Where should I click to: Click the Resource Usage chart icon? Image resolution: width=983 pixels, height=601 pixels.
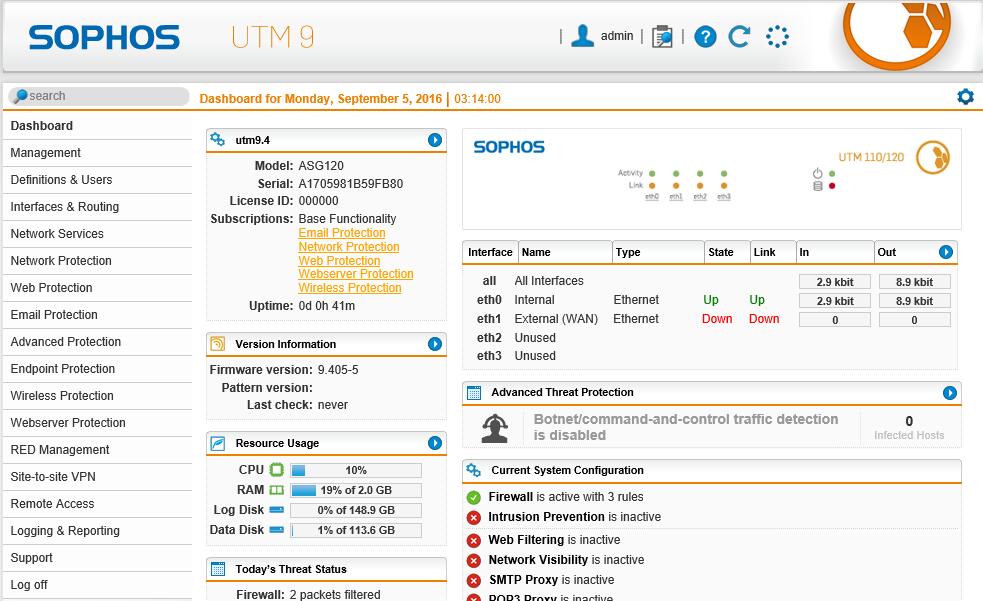click(218, 443)
